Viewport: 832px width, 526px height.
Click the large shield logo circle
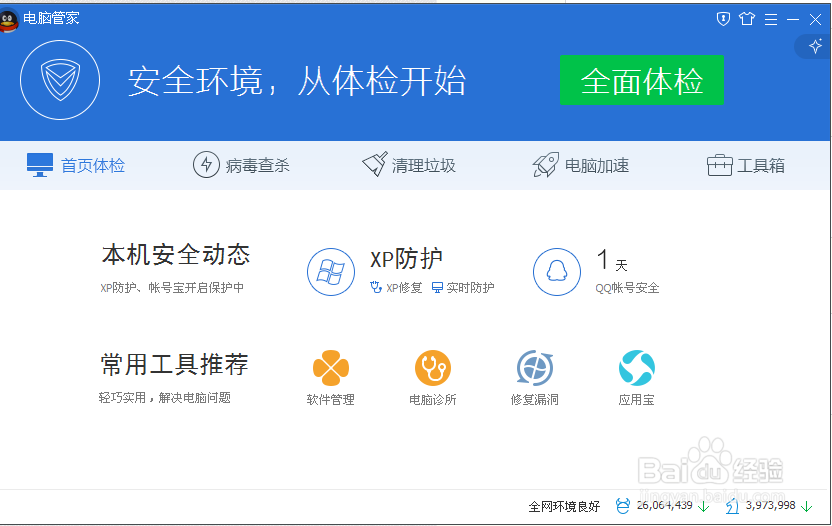pyautogui.click(x=60, y=80)
